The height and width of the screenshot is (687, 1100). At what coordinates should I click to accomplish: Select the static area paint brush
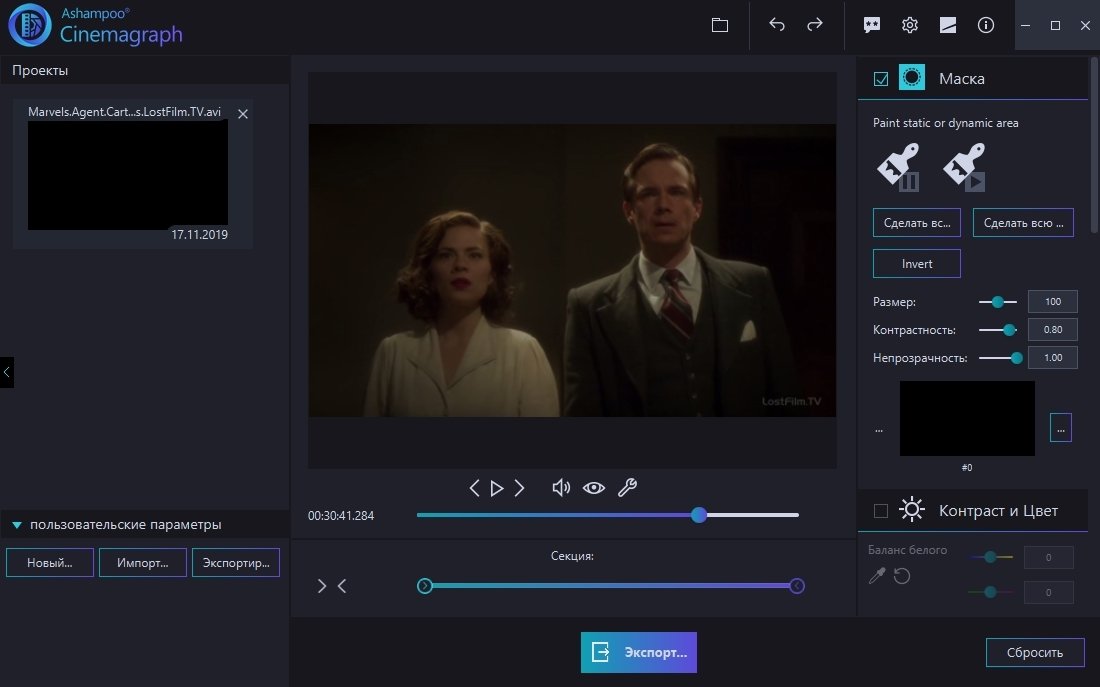tap(899, 167)
